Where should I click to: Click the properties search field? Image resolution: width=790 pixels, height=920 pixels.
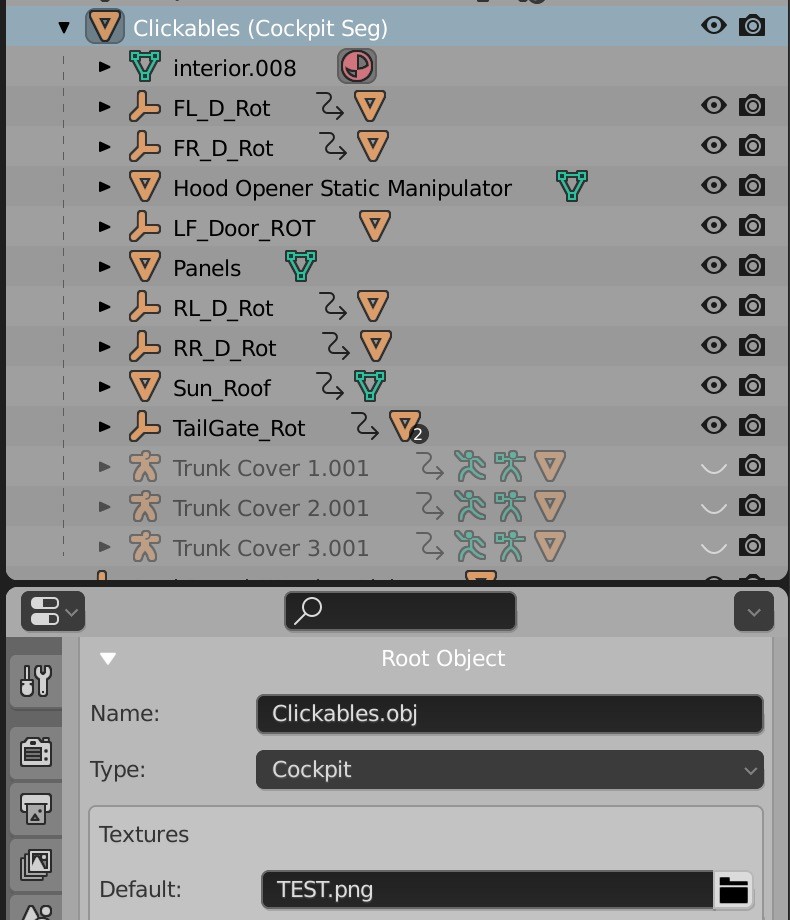tap(400, 611)
